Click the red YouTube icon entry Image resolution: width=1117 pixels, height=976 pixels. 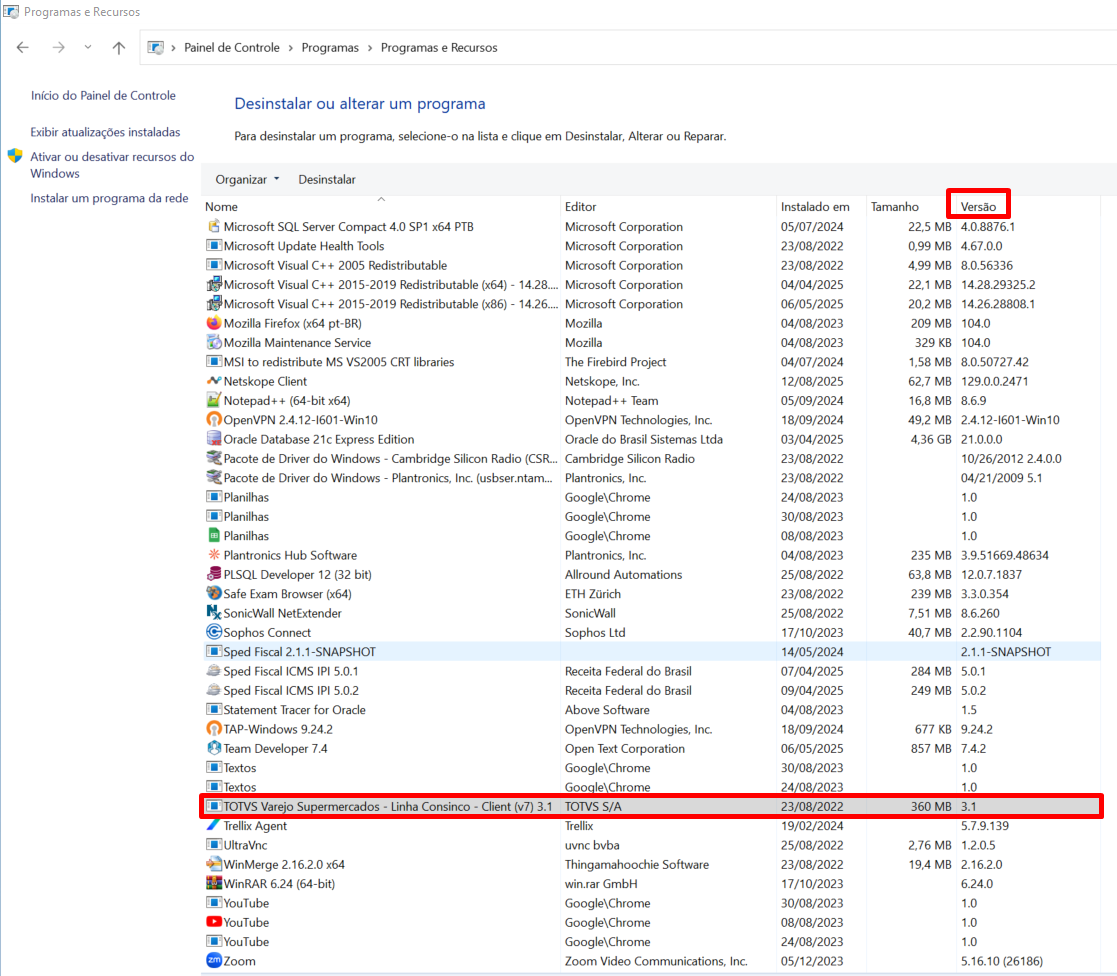coord(214,922)
